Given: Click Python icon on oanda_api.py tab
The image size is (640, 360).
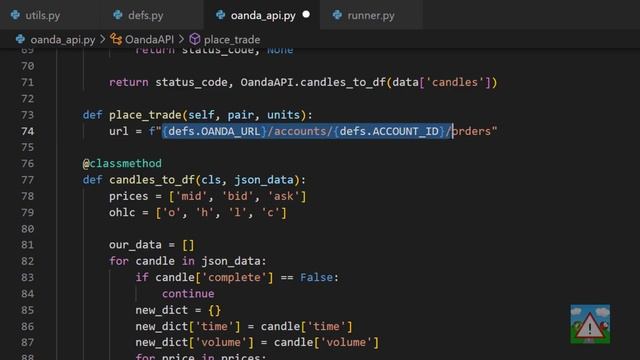Looking at the screenshot, I should (x=220, y=15).
